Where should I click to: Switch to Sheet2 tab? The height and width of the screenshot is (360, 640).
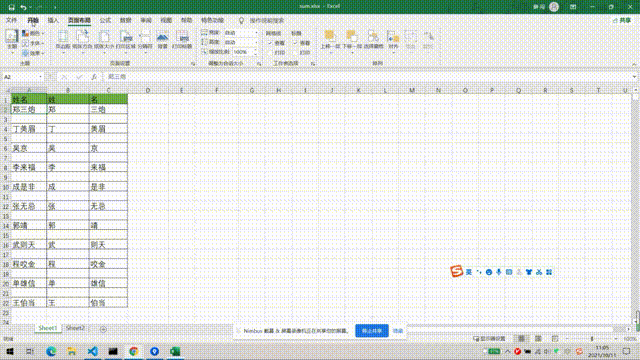(76, 328)
